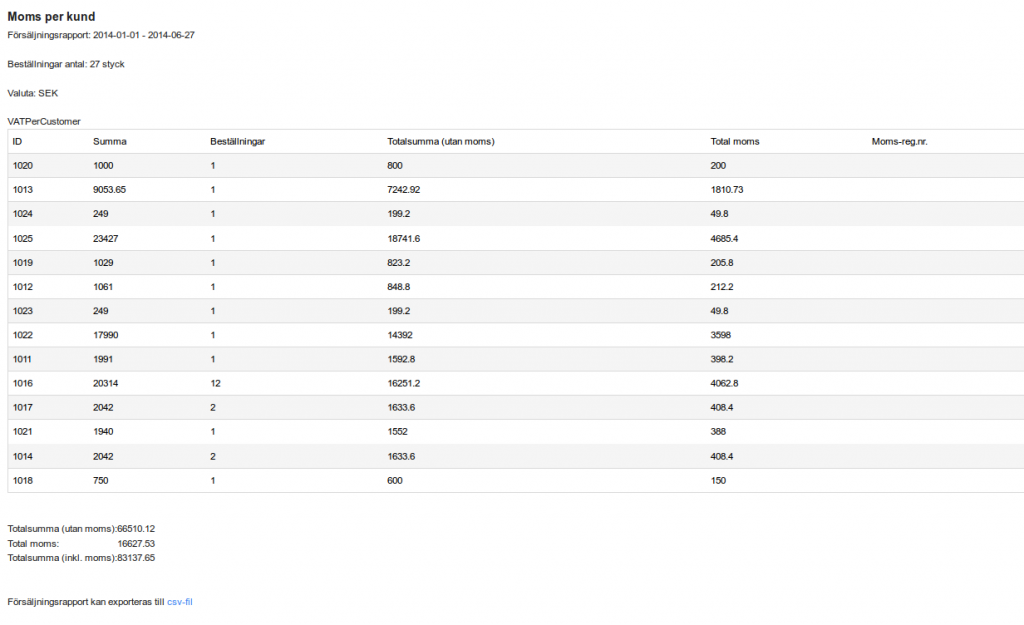Click the VATPerCustomer table caption

44,121
